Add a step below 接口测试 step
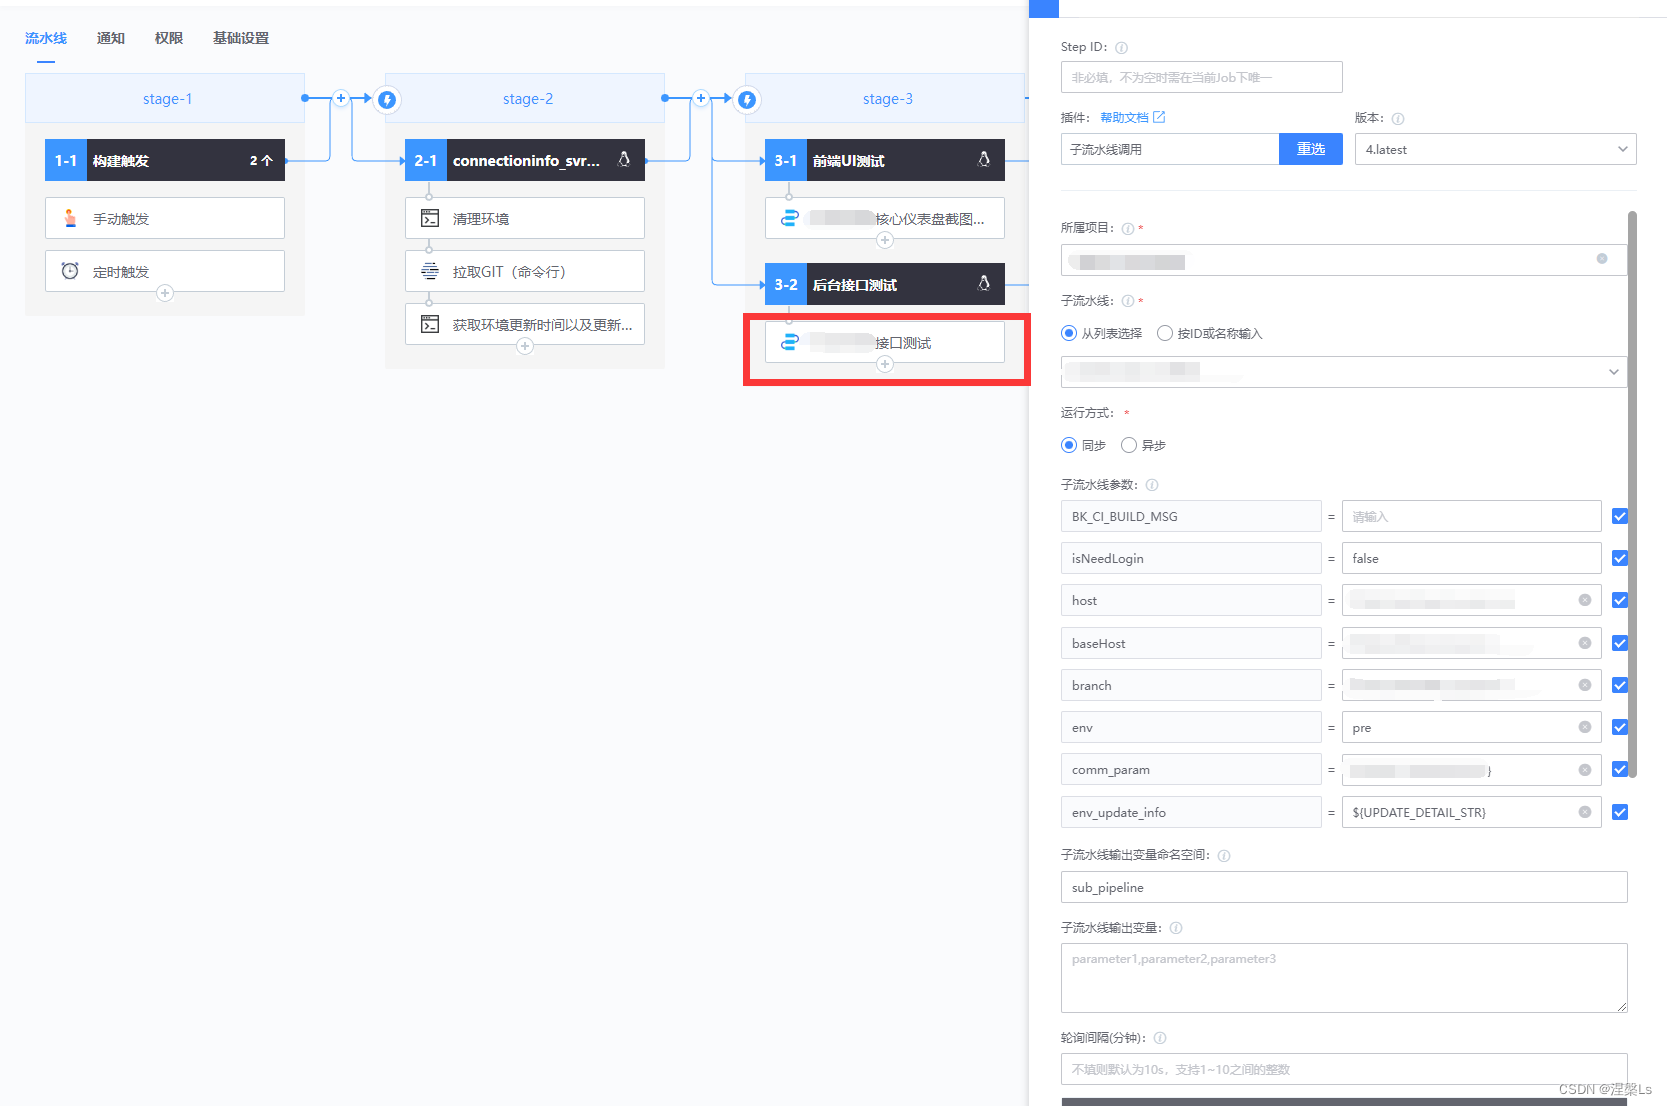 point(885,364)
